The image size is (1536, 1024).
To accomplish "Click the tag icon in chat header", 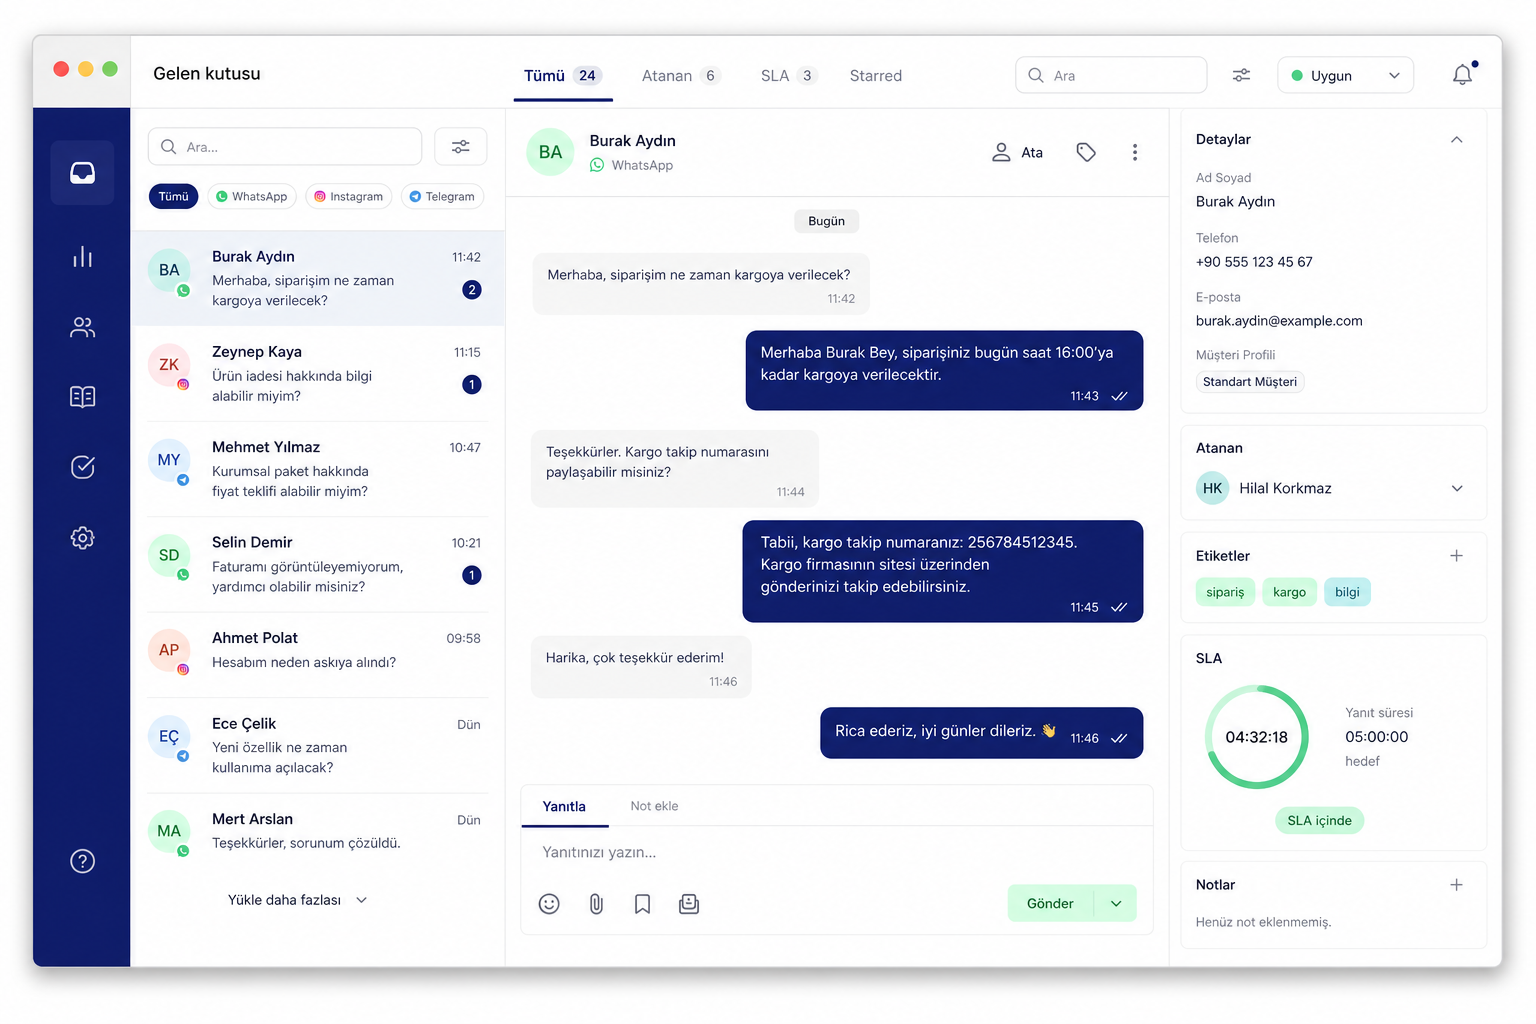I will (x=1086, y=152).
